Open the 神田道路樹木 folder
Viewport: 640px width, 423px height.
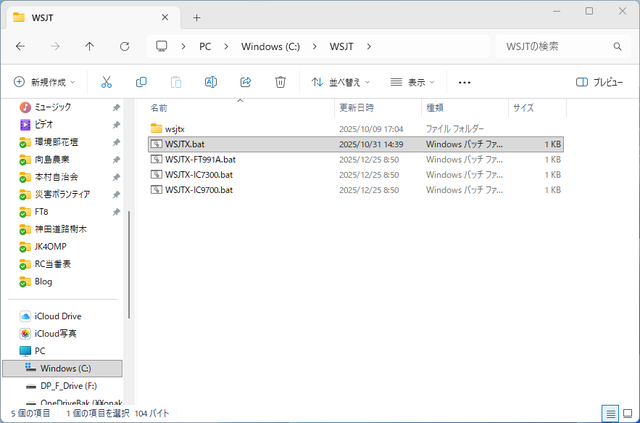(x=53, y=229)
